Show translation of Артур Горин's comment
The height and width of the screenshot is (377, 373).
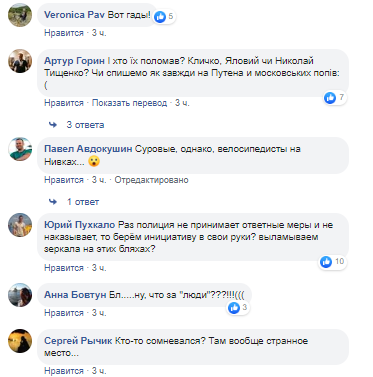click(x=129, y=103)
